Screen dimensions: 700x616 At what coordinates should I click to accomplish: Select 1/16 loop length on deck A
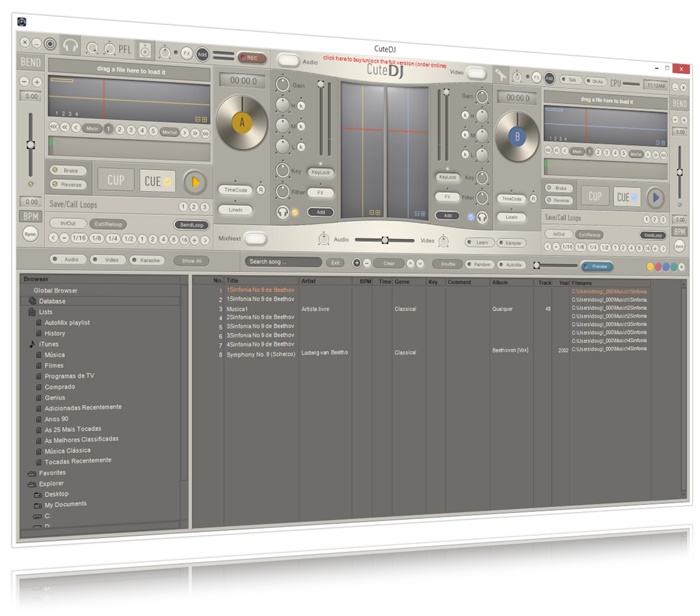tap(79, 238)
